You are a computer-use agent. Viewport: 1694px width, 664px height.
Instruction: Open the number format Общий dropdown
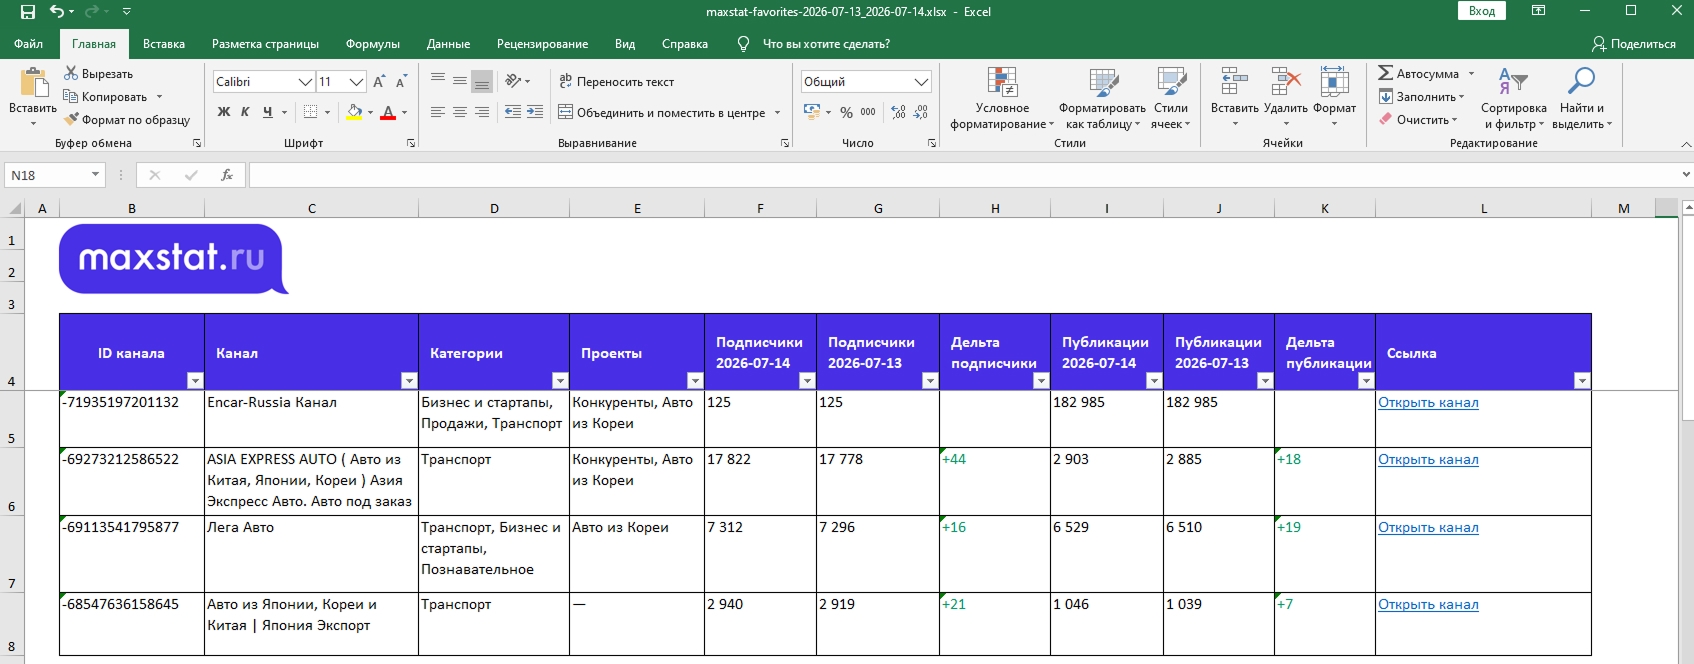921,82
